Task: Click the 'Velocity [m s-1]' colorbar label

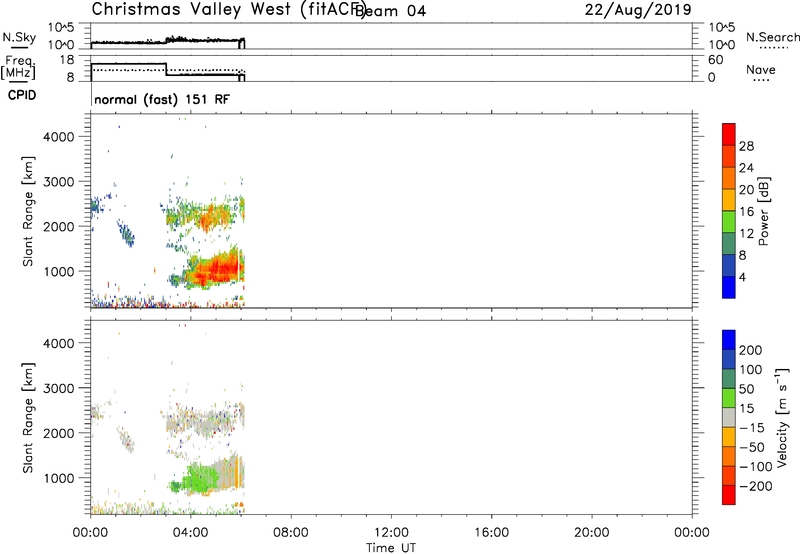Action: point(781,417)
